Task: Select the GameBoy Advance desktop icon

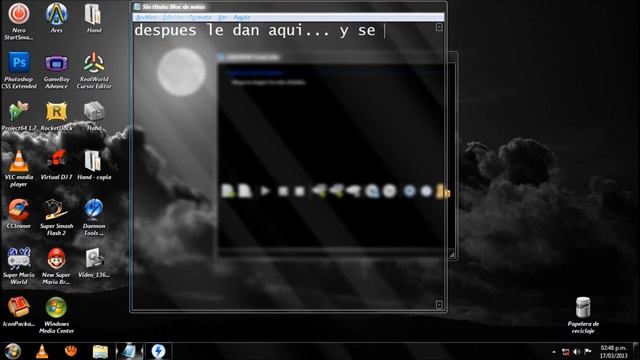Action: 56,70
